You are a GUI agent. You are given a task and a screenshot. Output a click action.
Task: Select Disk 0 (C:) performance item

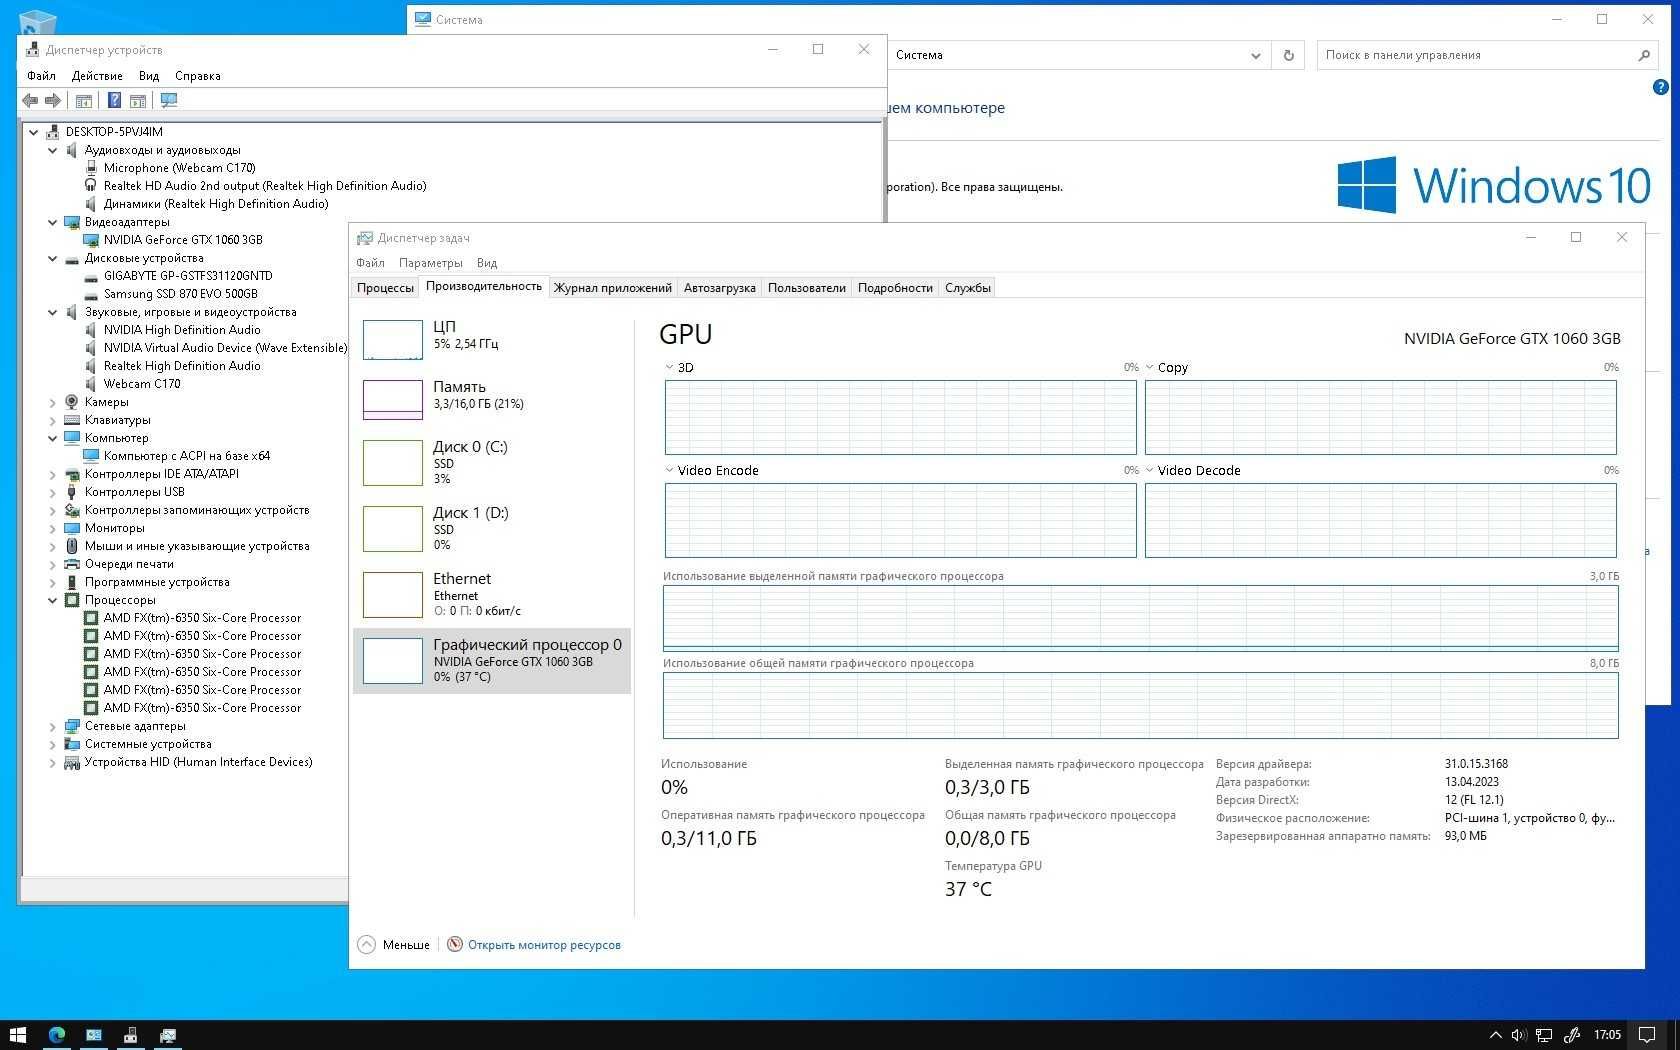491,462
